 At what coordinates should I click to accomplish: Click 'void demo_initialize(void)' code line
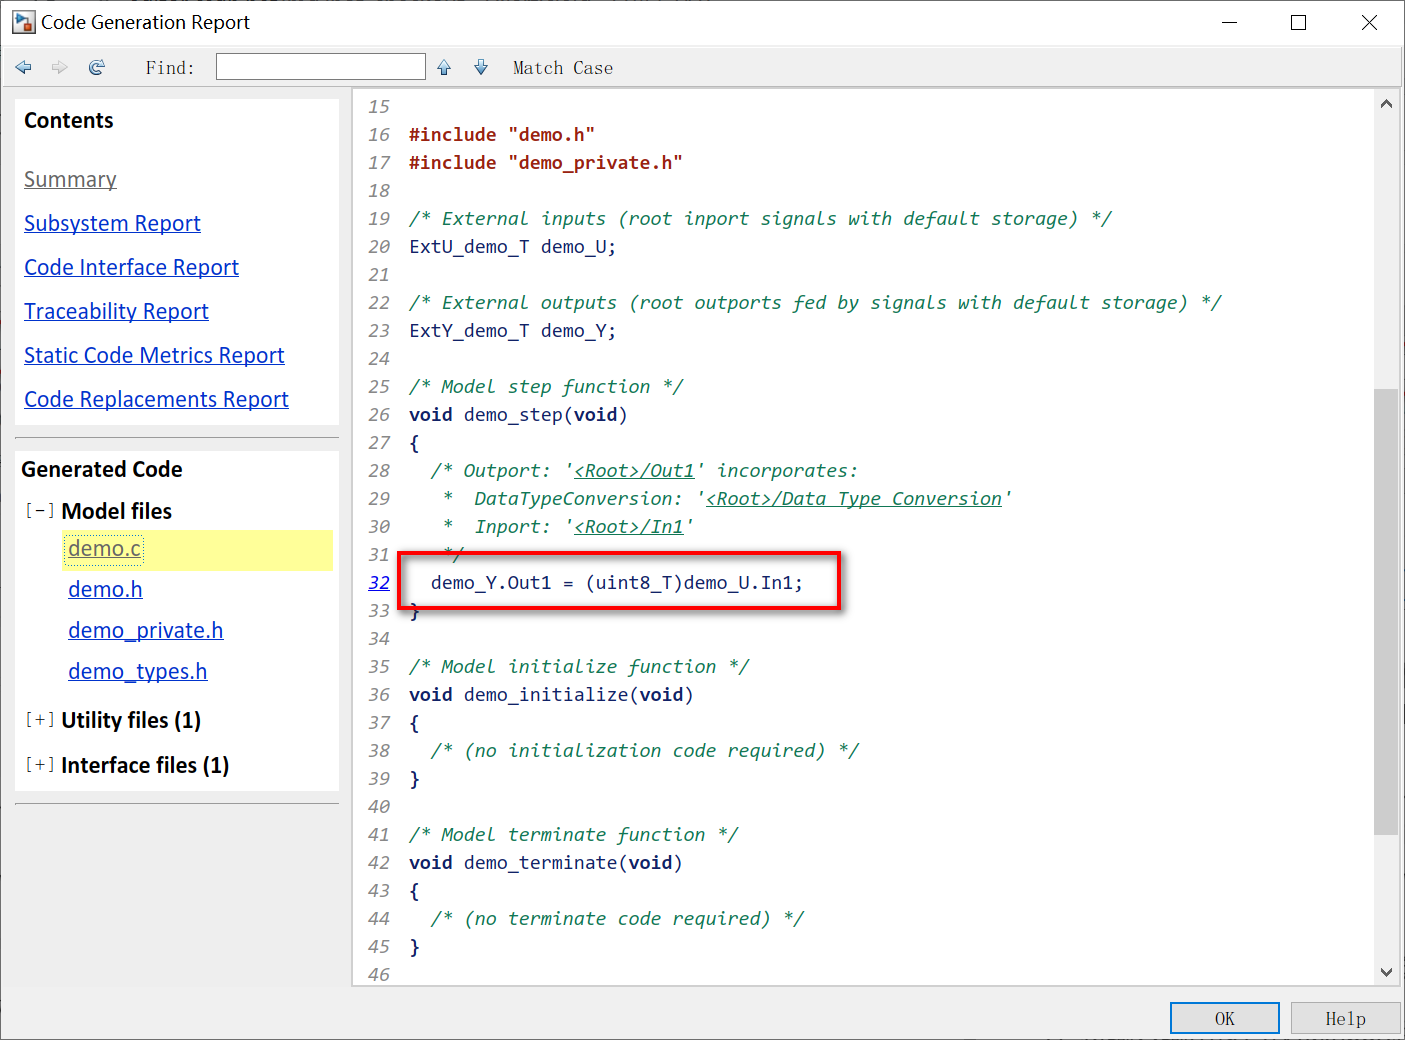pos(551,695)
